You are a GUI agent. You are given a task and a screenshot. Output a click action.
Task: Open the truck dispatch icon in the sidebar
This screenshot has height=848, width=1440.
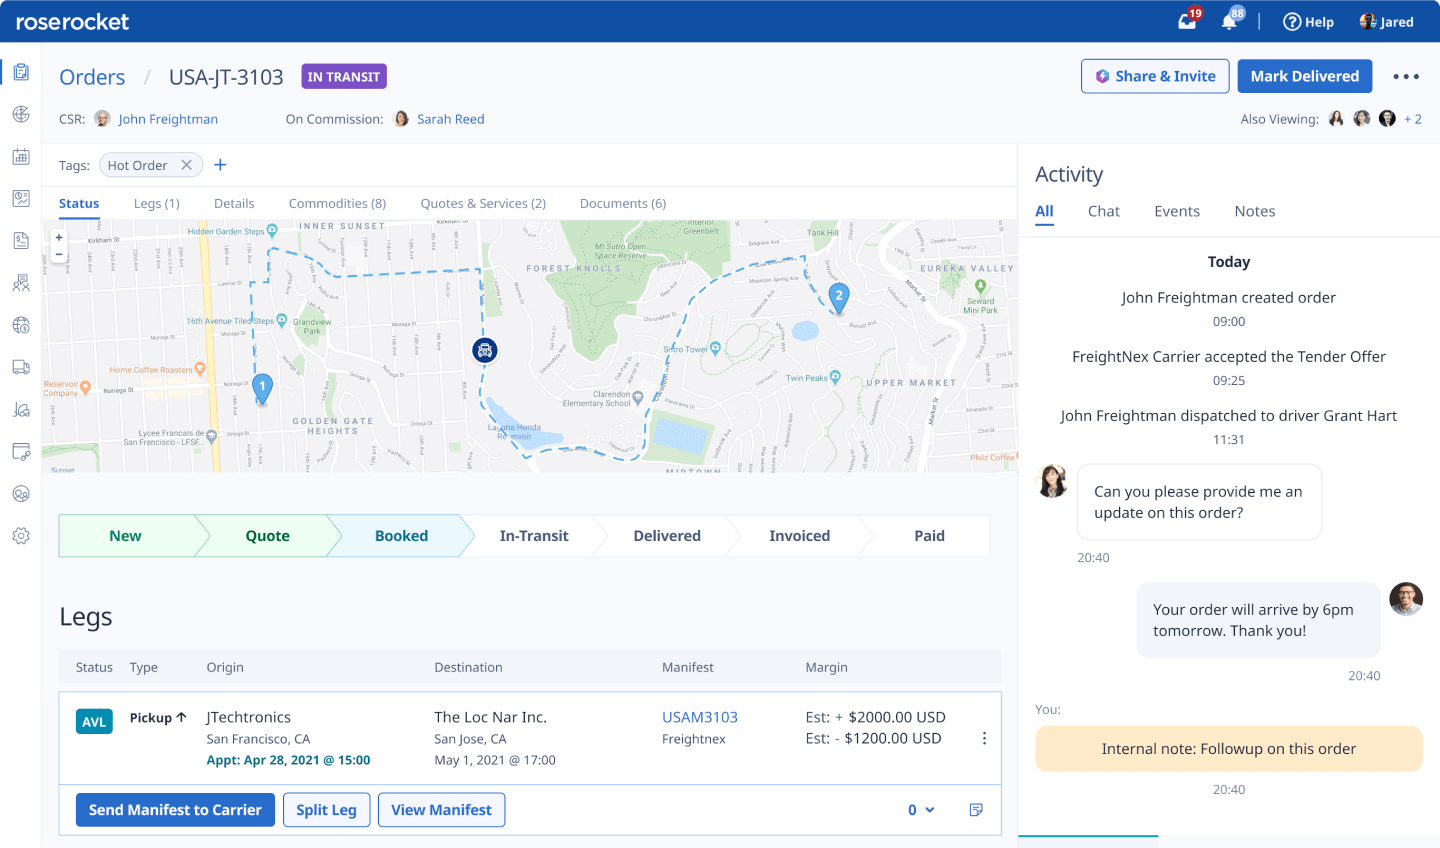[x=21, y=366]
